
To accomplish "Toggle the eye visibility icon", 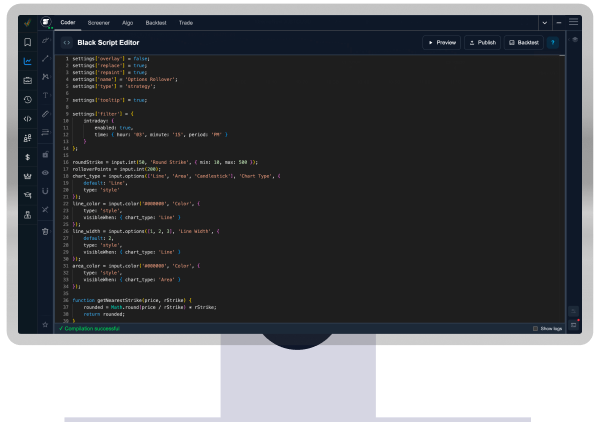I will tap(45, 173).
